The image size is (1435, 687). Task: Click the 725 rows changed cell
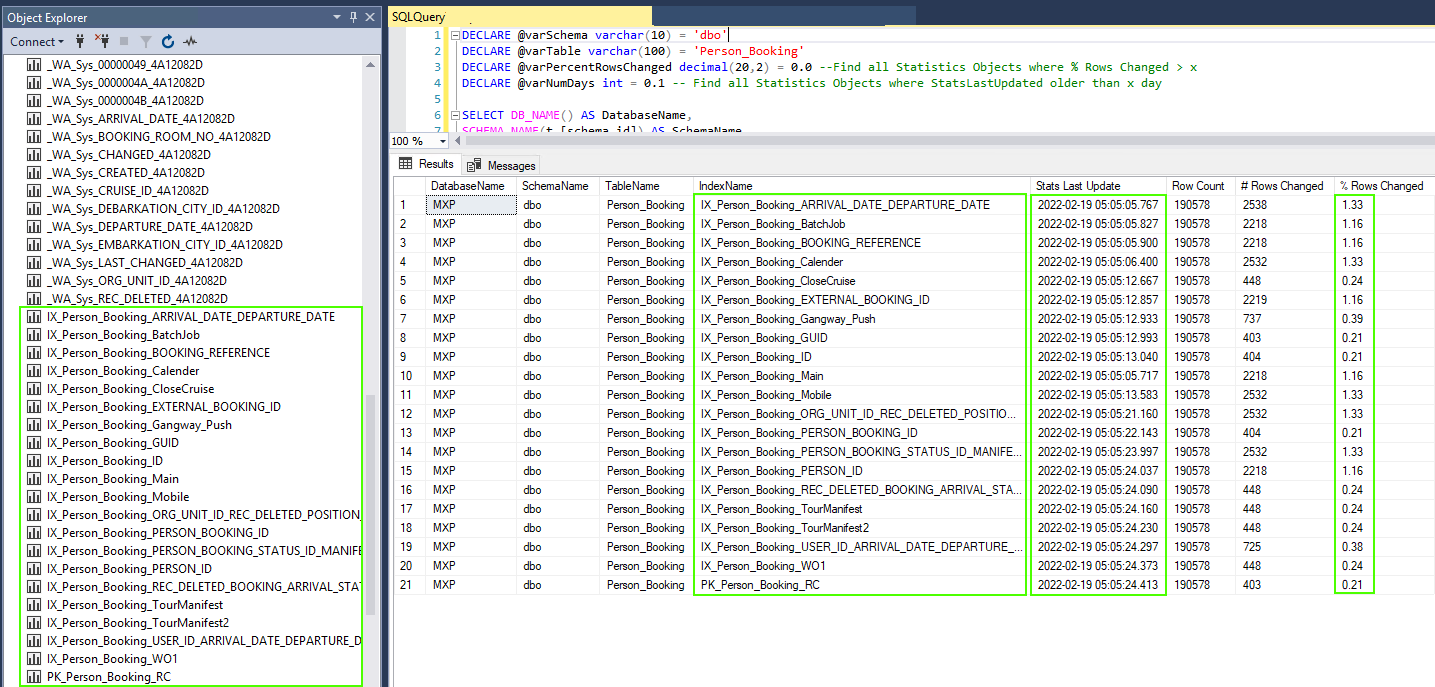coord(1283,547)
